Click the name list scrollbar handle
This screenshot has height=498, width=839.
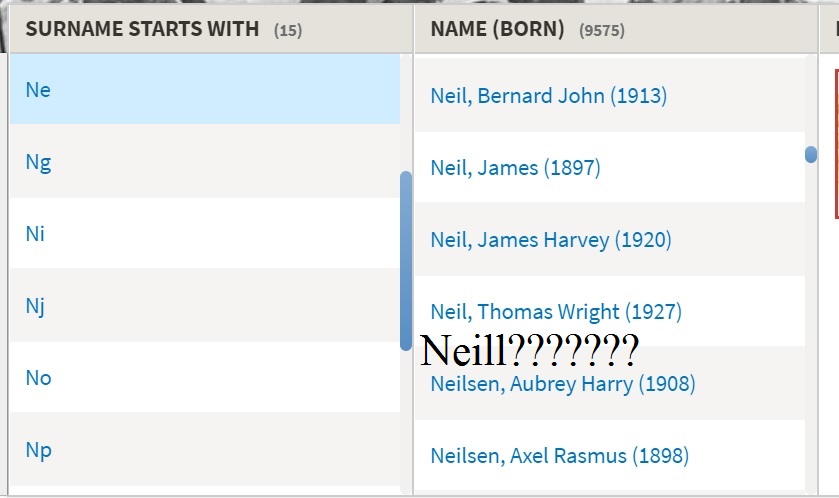click(811, 154)
